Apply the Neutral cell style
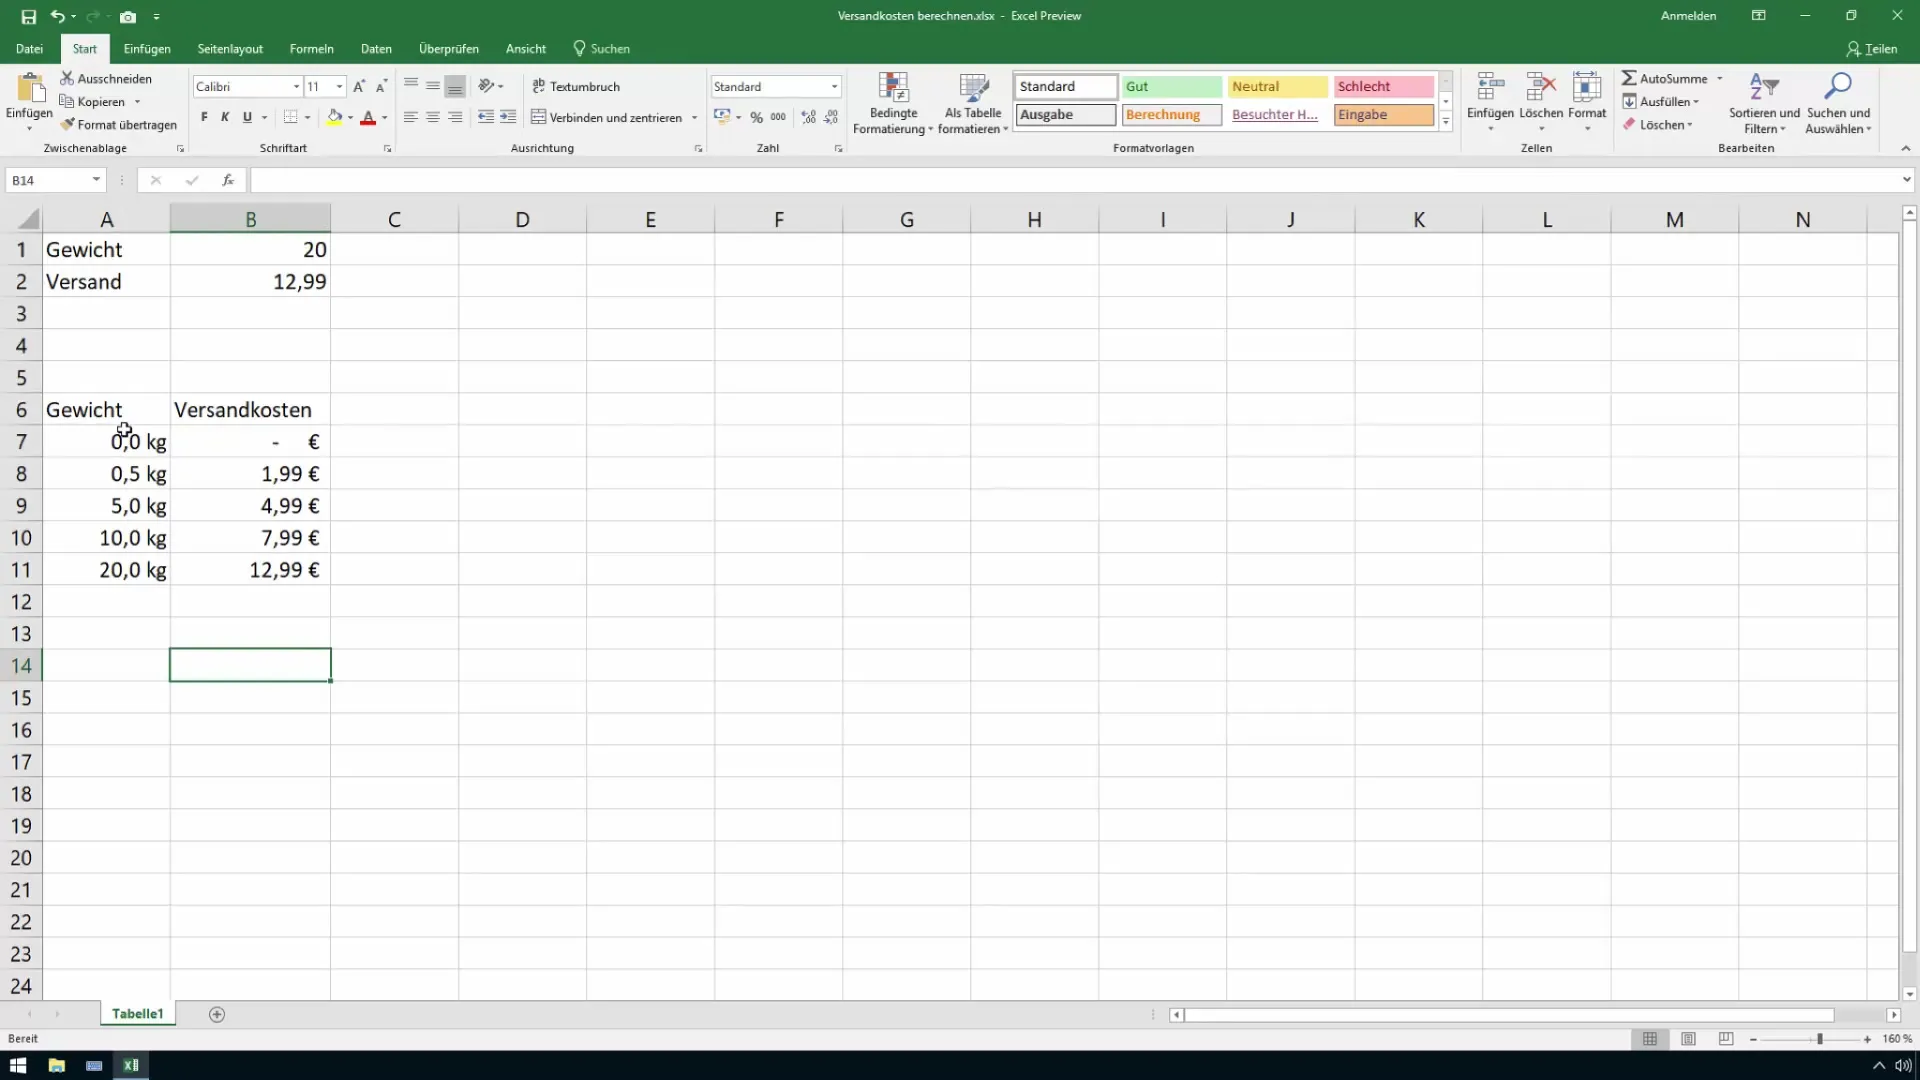Screen dimensions: 1920x1080 pos(1278,87)
